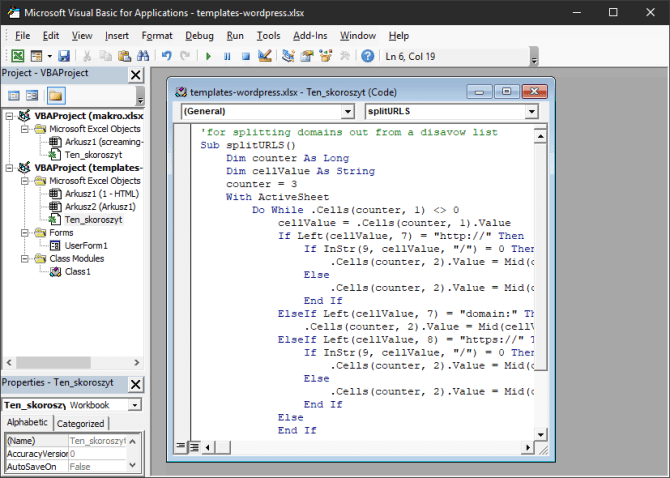Click the View Microsoft Excel icon
This screenshot has width=670, height=478.
[x=18, y=56]
